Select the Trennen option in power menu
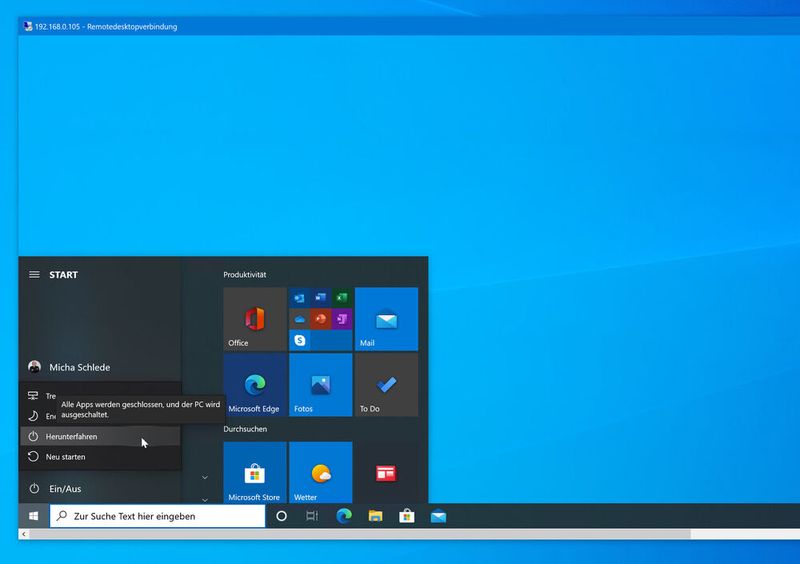This screenshot has width=800, height=564. [x=39, y=396]
